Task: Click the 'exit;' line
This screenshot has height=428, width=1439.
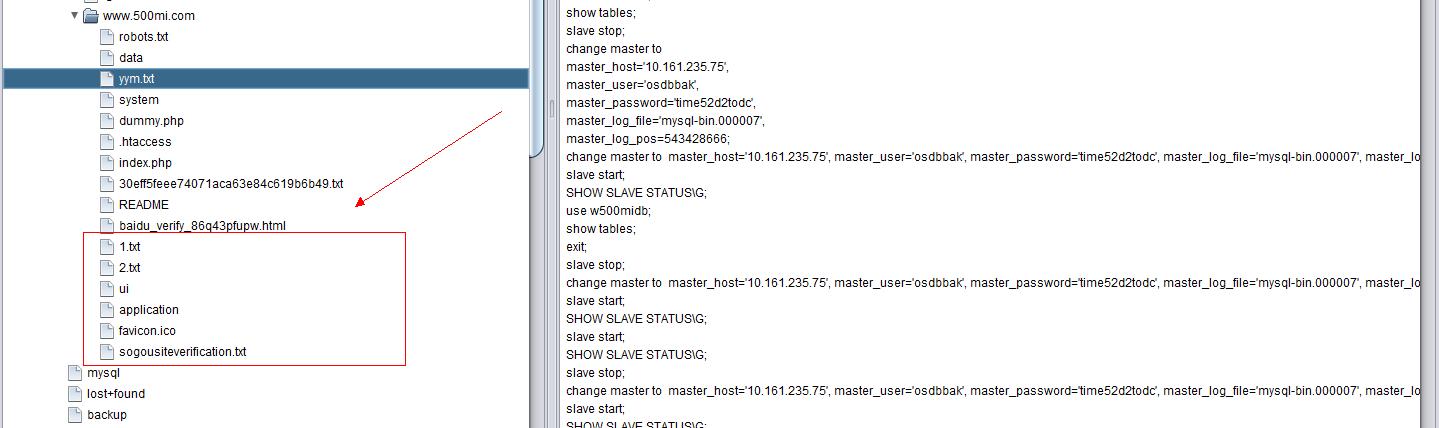Action: pos(576,247)
